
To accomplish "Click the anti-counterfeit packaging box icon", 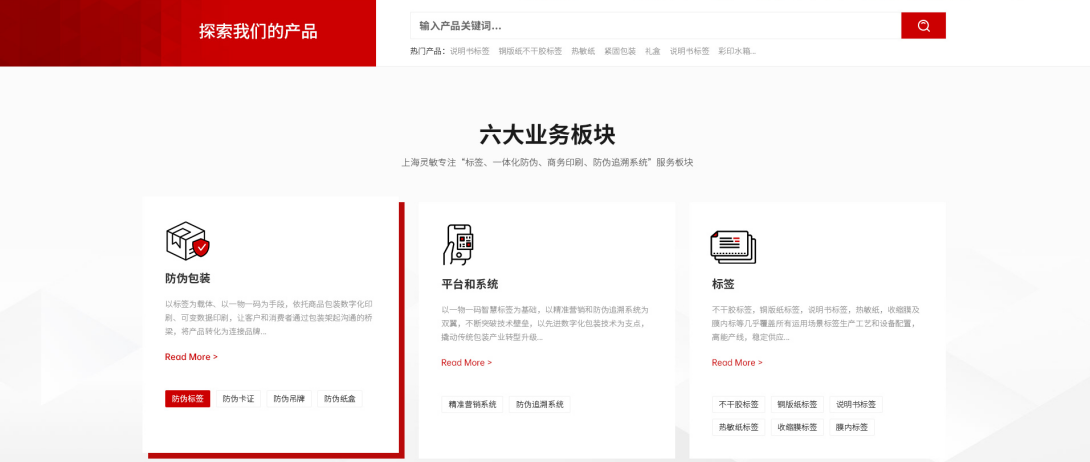I will pyautogui.click(x=187, y=241).
